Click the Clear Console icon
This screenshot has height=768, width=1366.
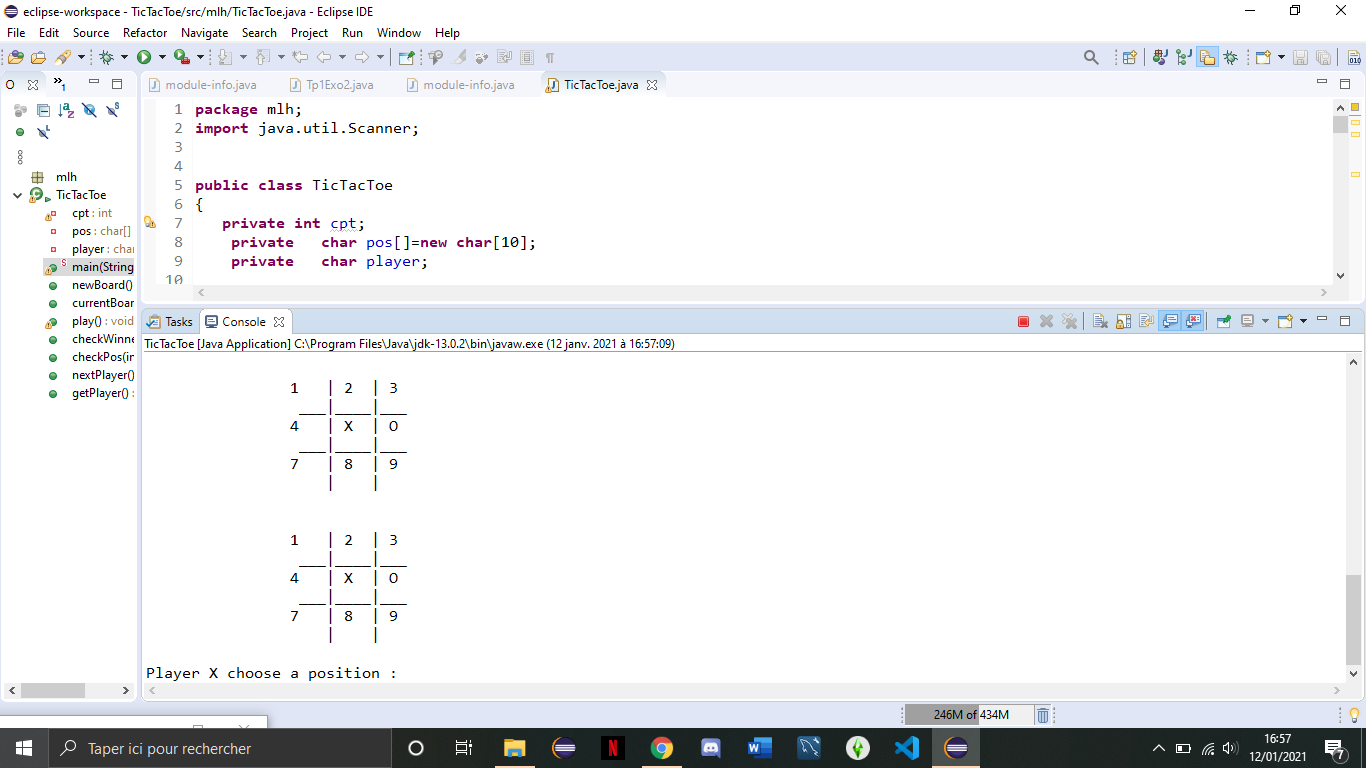pos(1100,321)
